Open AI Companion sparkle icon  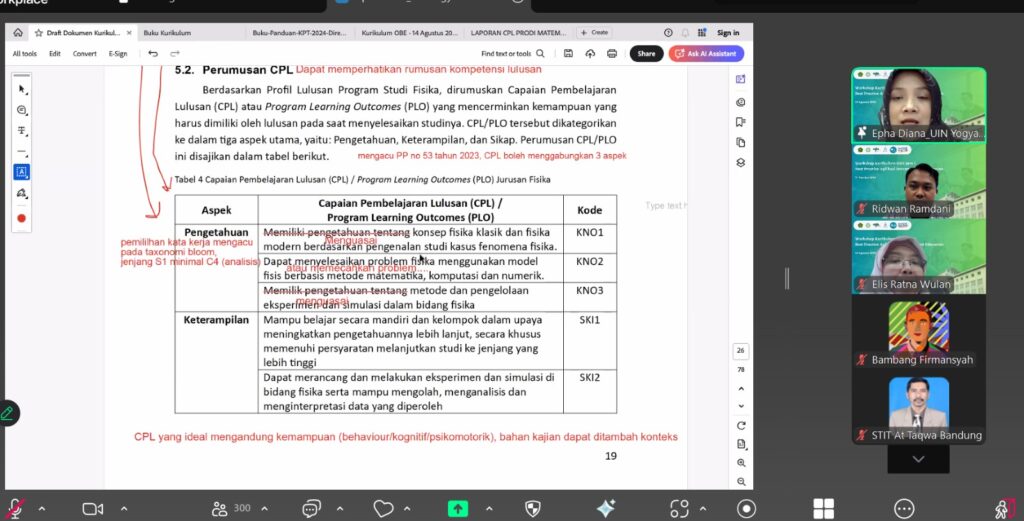pos(605,508)
